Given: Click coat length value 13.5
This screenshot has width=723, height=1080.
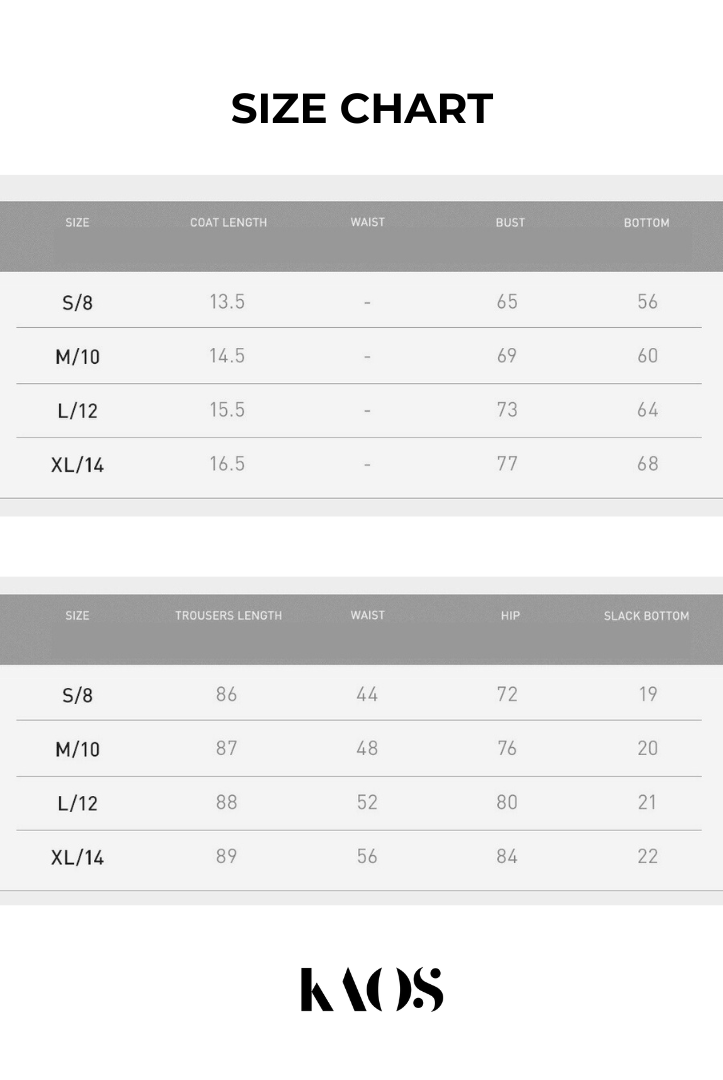Looking at the screenshot, I should coord(227,301).
